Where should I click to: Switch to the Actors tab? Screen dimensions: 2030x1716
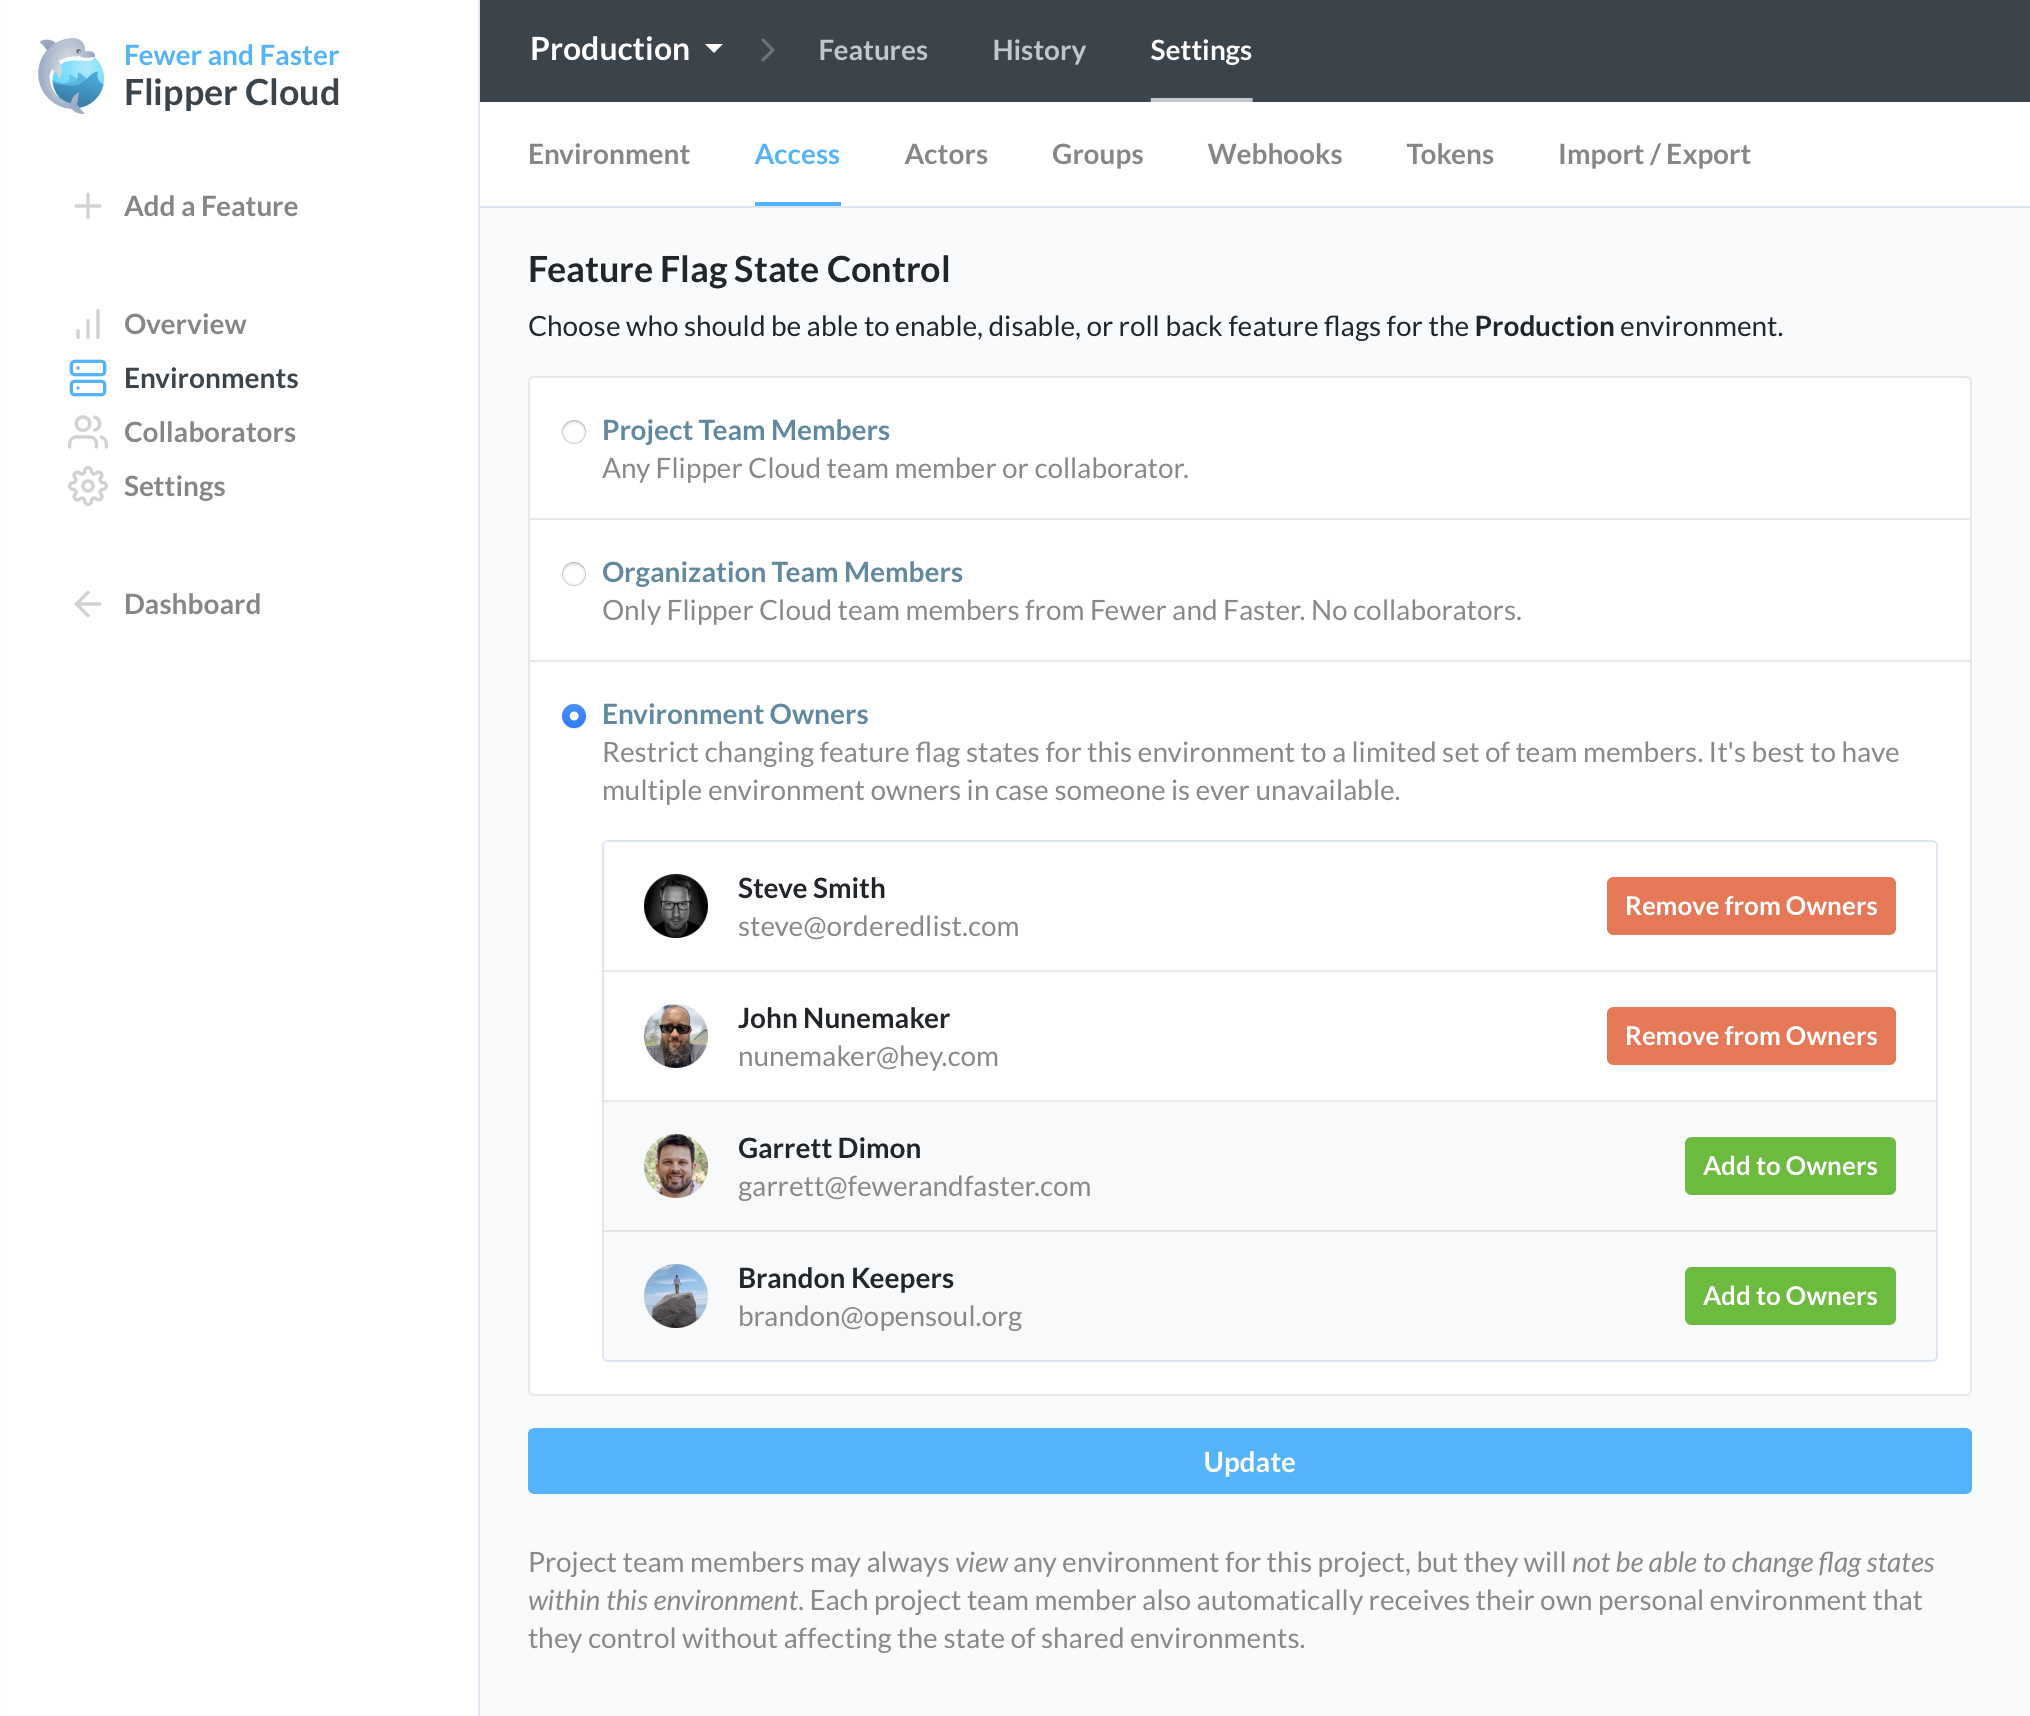[x=945, y=154]
